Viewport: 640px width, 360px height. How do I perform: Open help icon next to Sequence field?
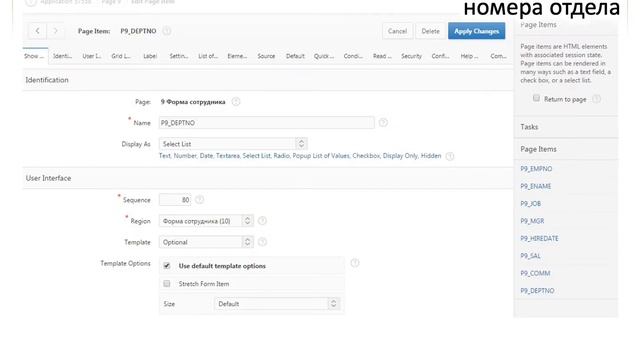click(x=199, y=200)
